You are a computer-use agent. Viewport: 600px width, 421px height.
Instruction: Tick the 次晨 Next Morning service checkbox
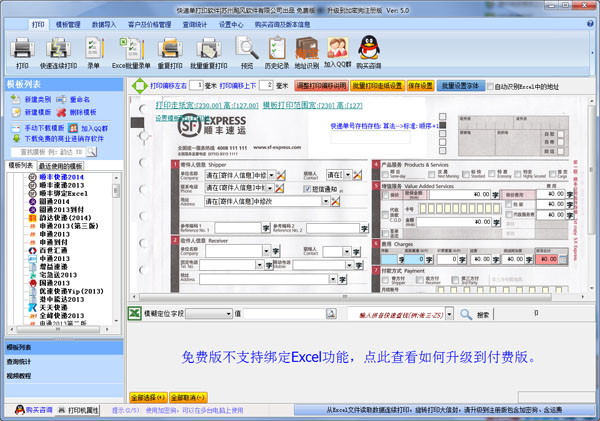(x=432, y=175)
